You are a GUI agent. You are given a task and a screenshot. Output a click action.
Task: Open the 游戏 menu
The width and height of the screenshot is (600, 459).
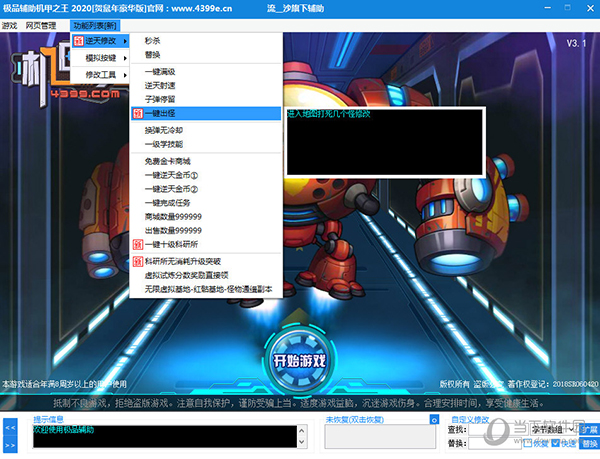[10, 24]
